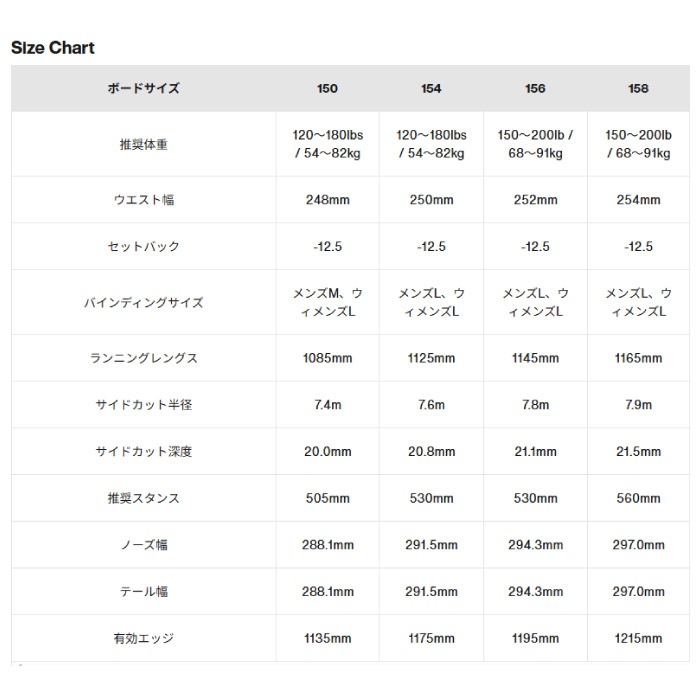Select the バインディングサイズ row label
Image resolution: width=700 pixels, height=700 pixels.
pyautogui.click(x=143, y=302)
